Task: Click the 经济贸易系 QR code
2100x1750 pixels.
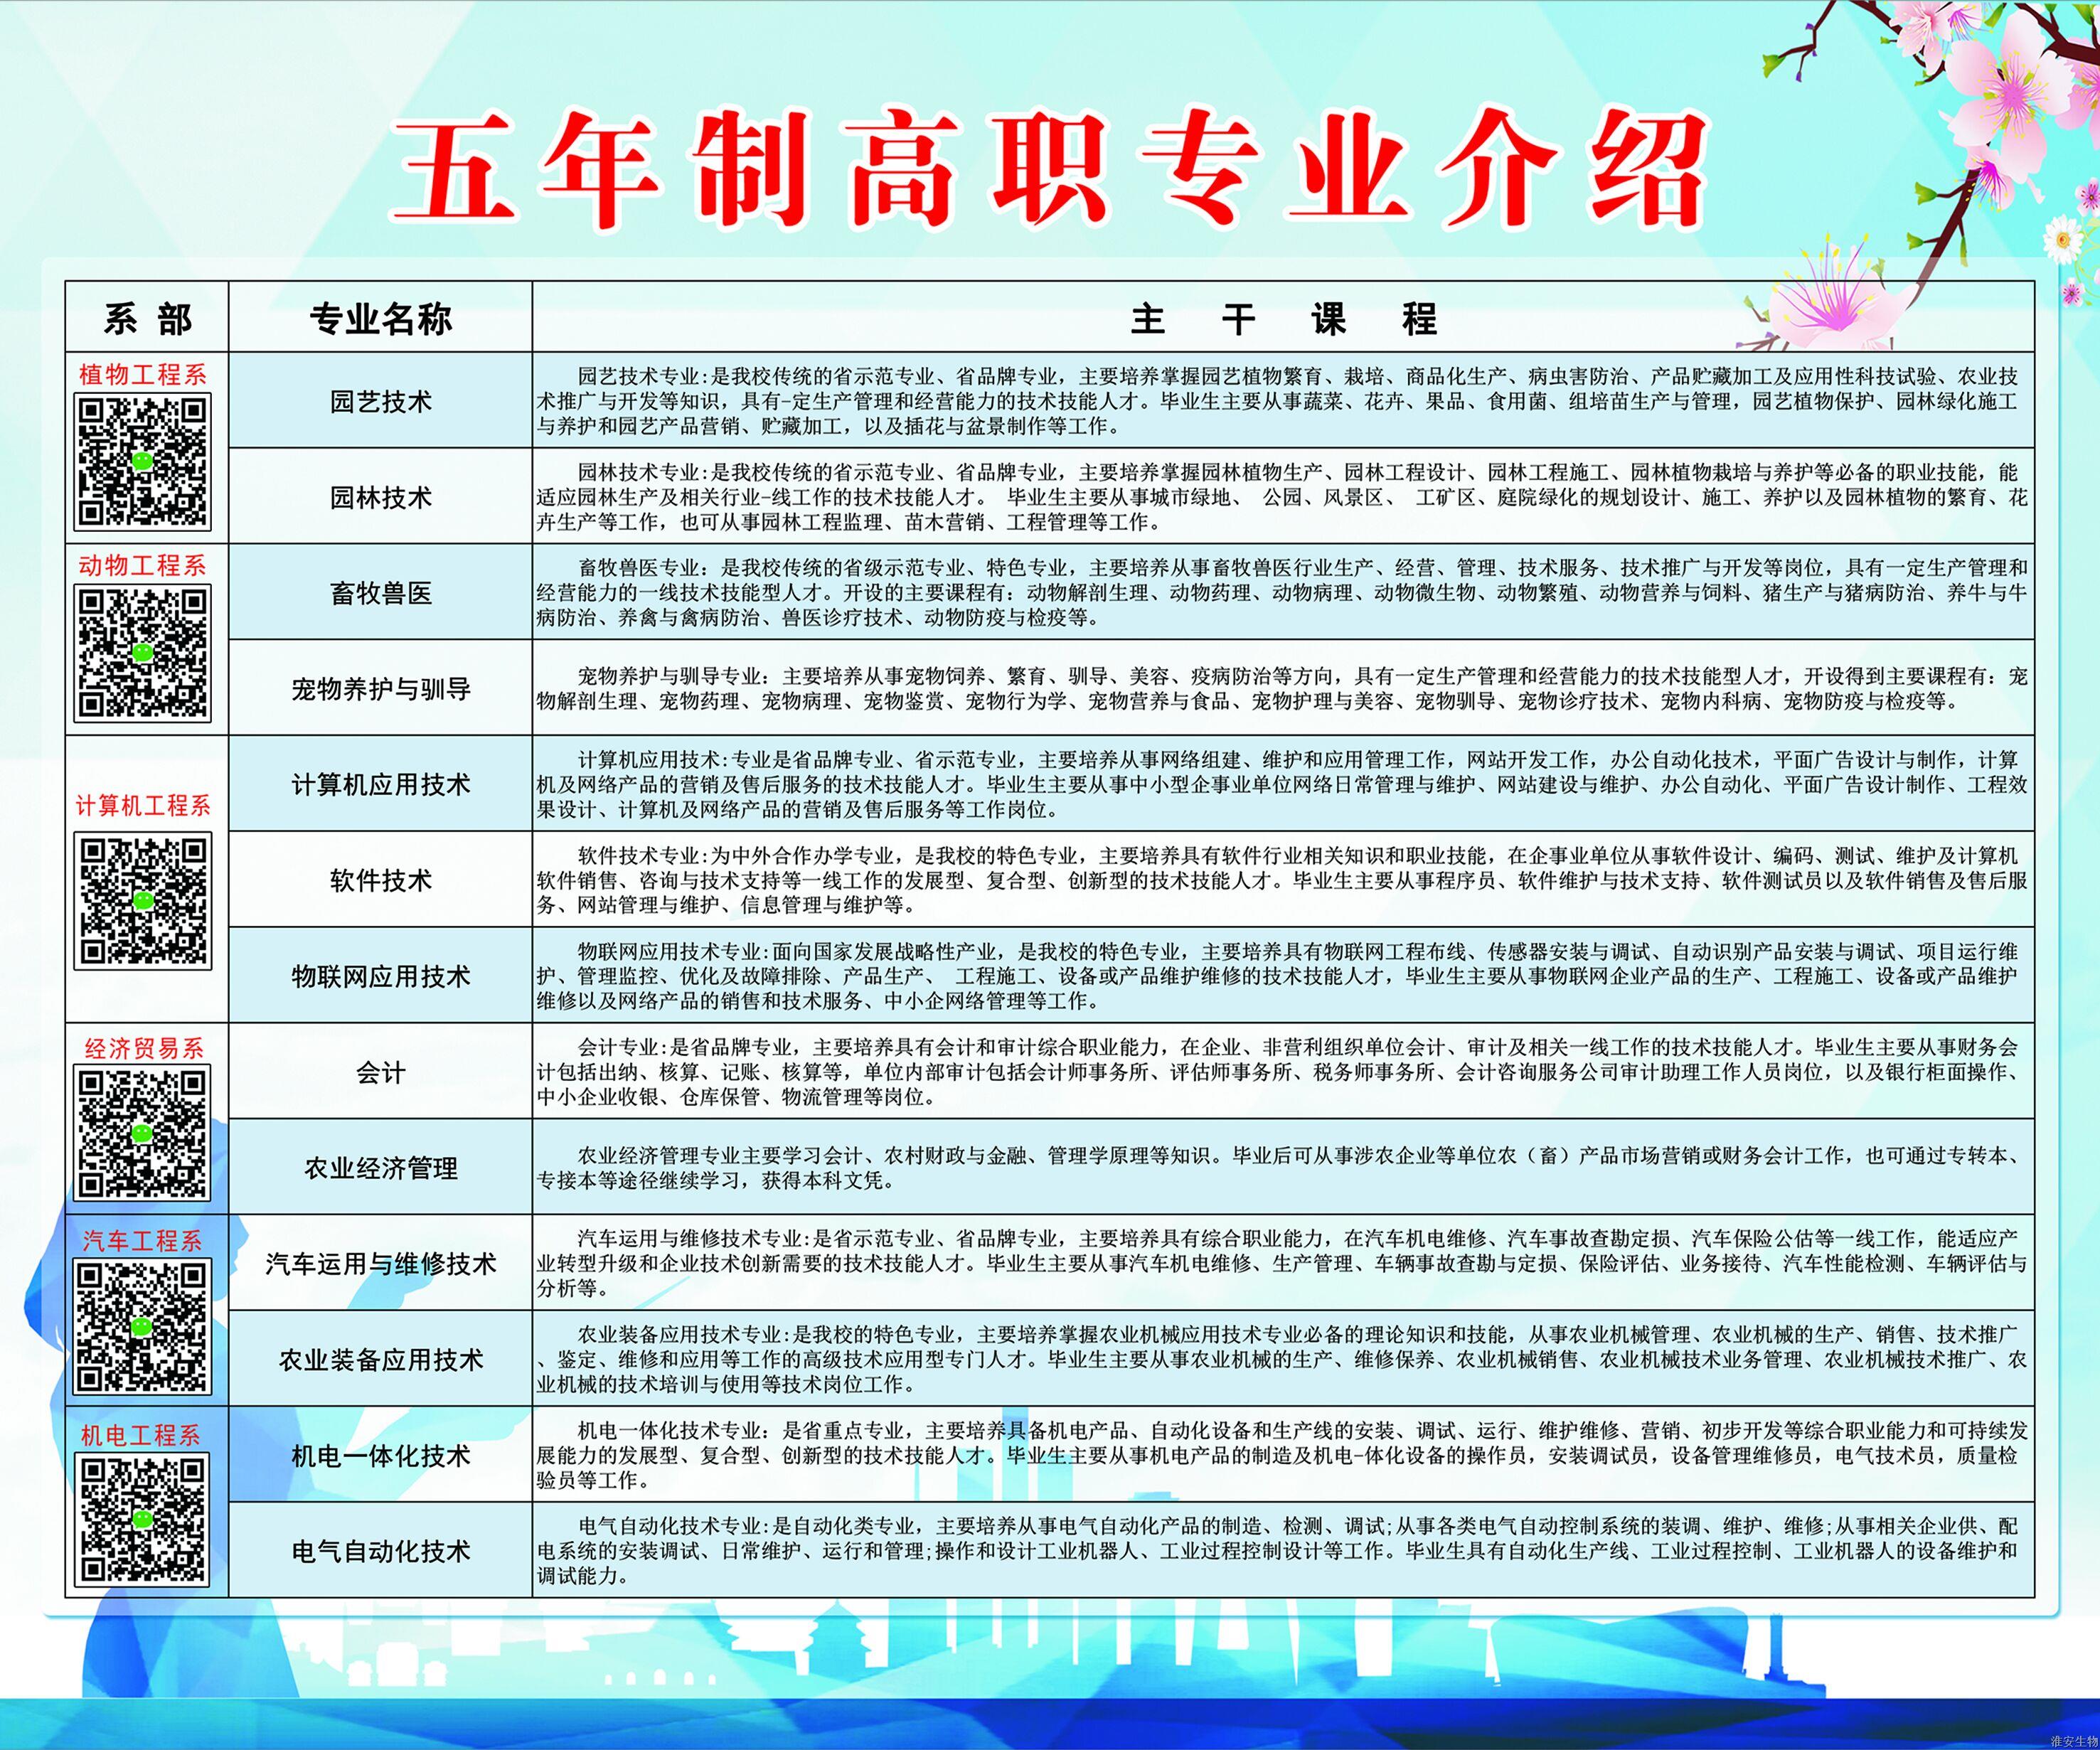Action: click(x=142, y=1133)
